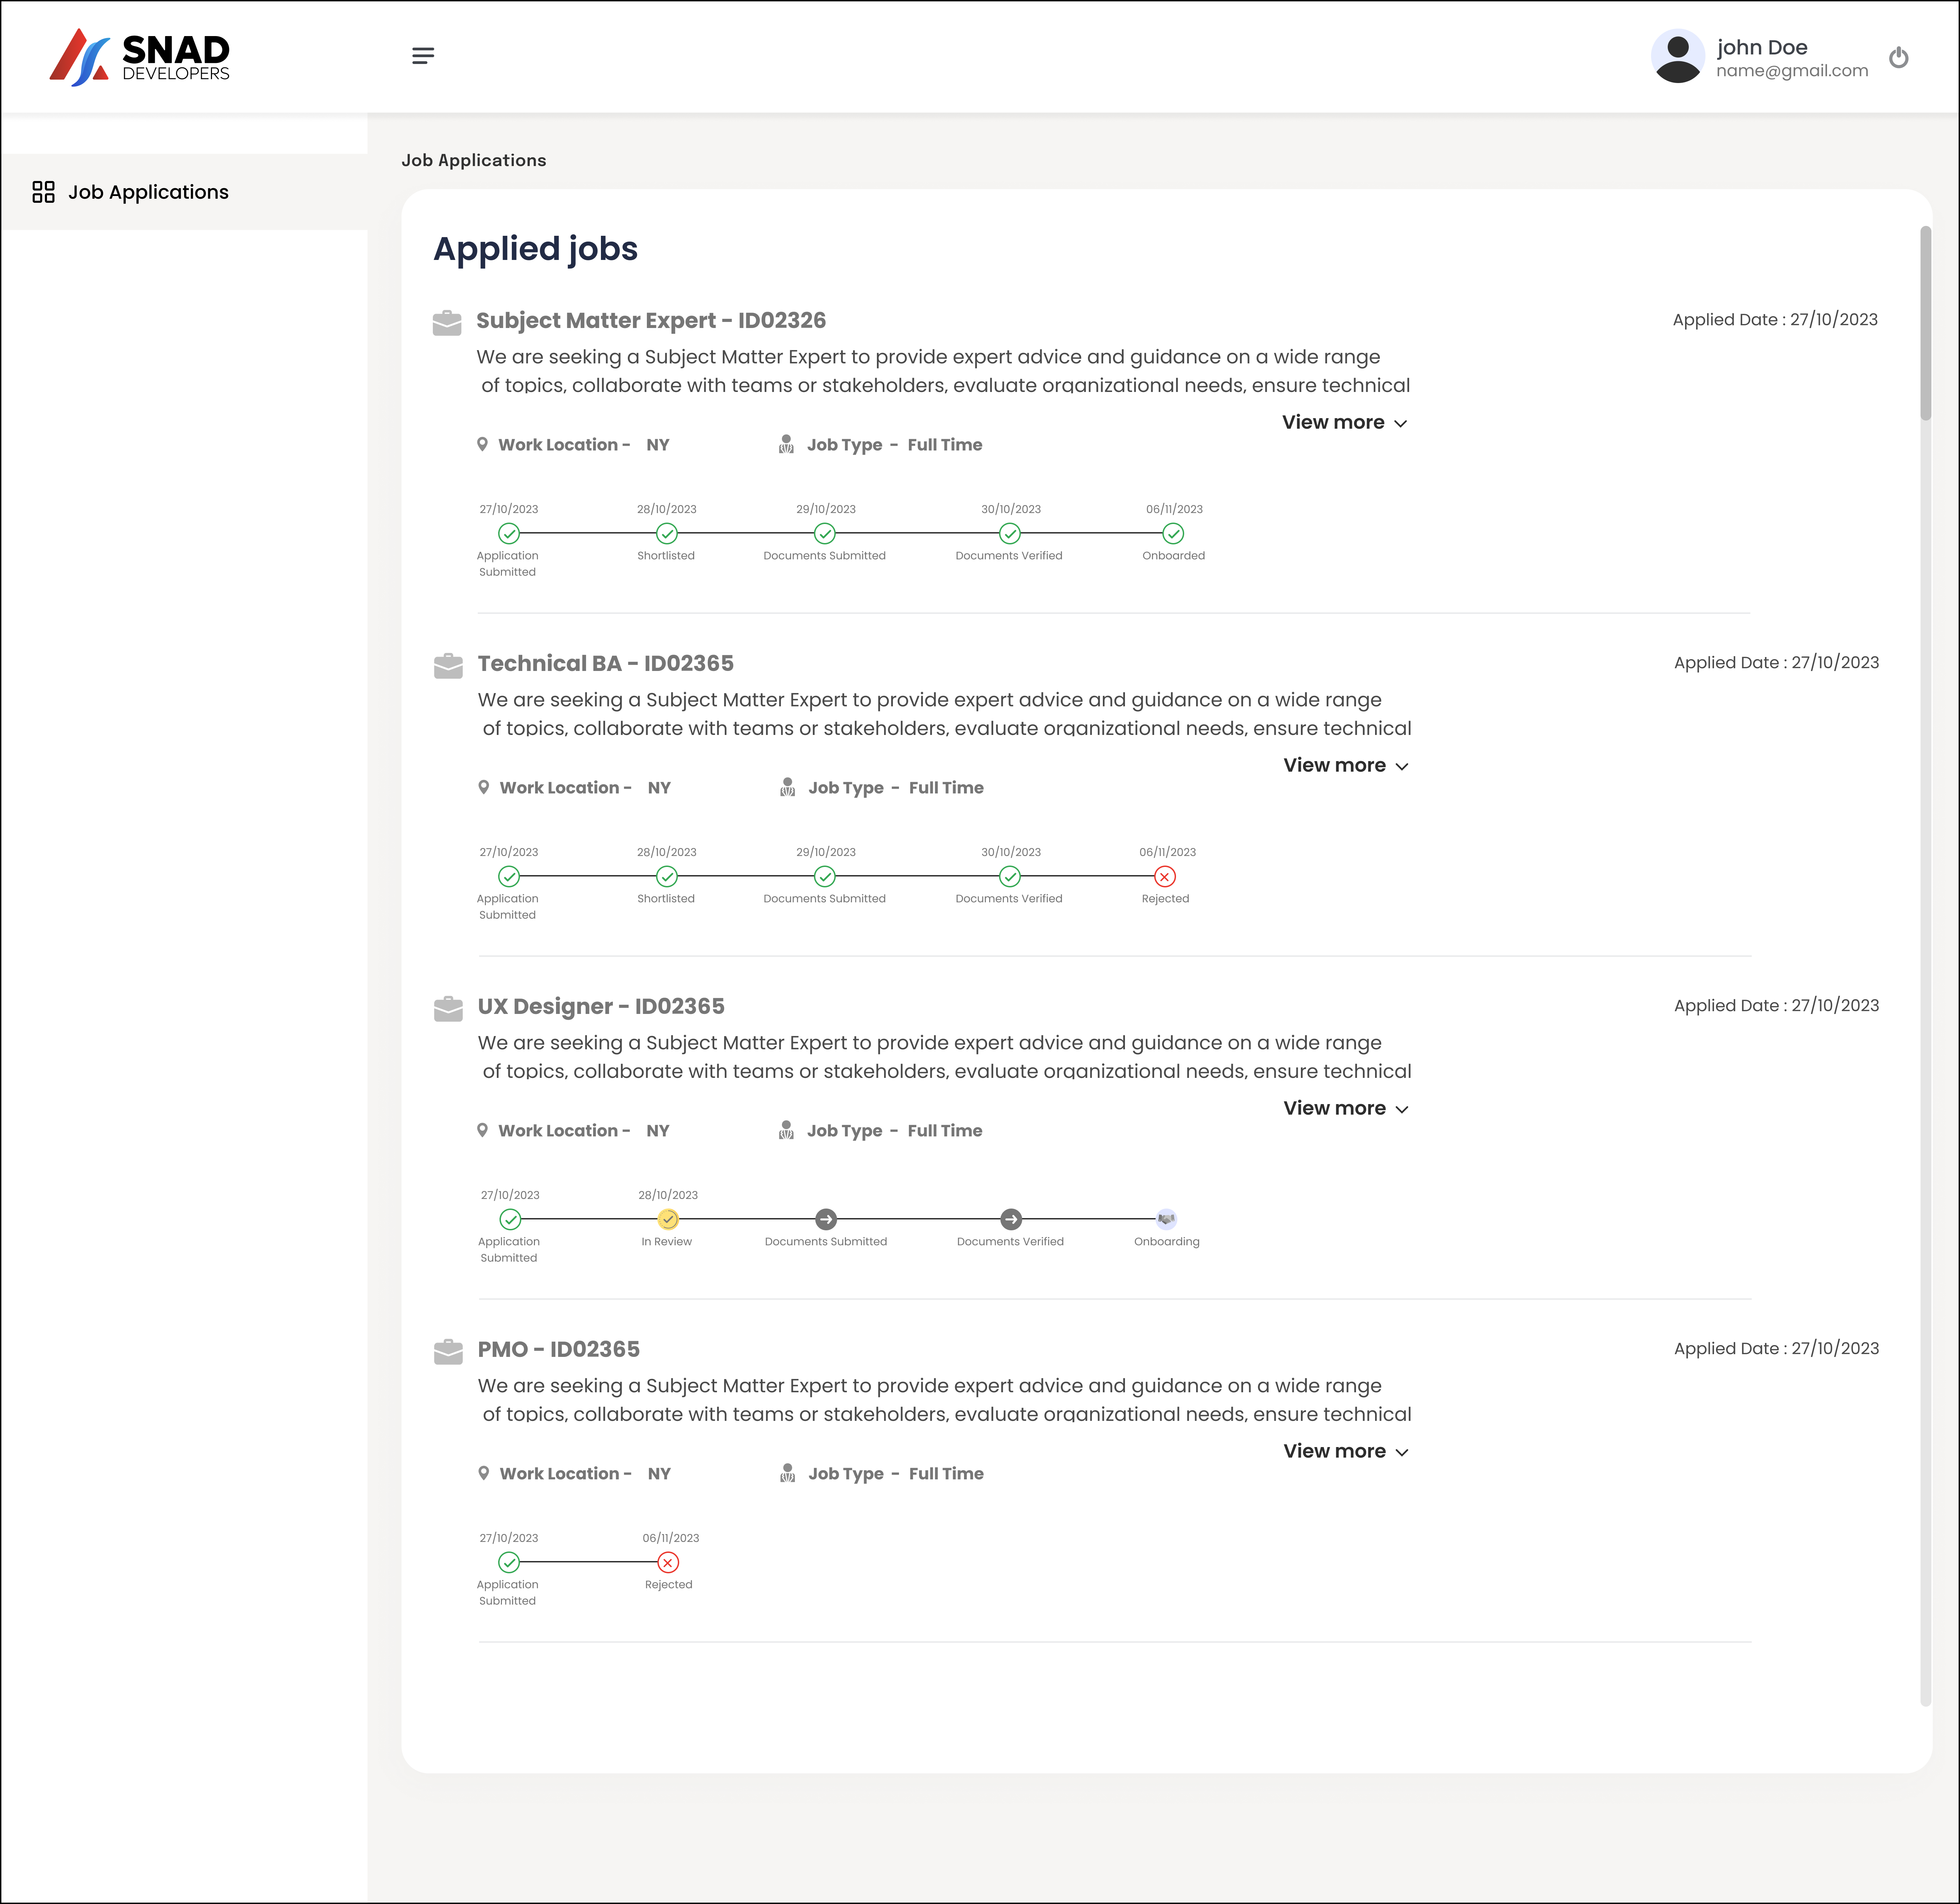Click Documents Submitted marker in Technical BA
The image size is (1960, 1904).
[825, 877]
